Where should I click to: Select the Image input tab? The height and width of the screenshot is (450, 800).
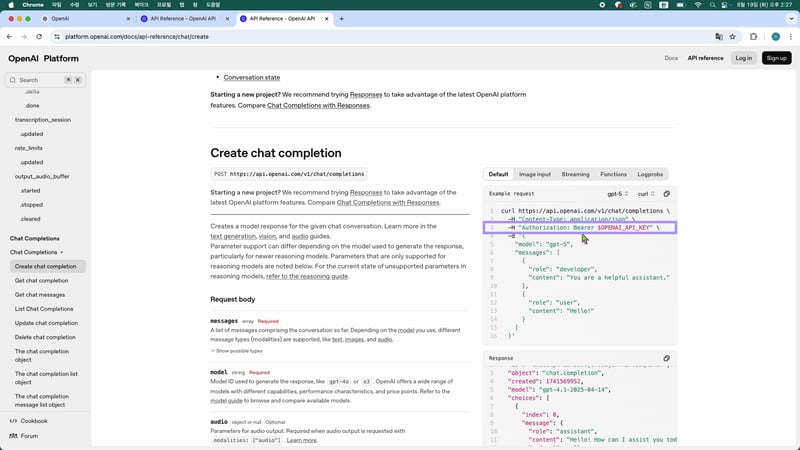[535, 174]
